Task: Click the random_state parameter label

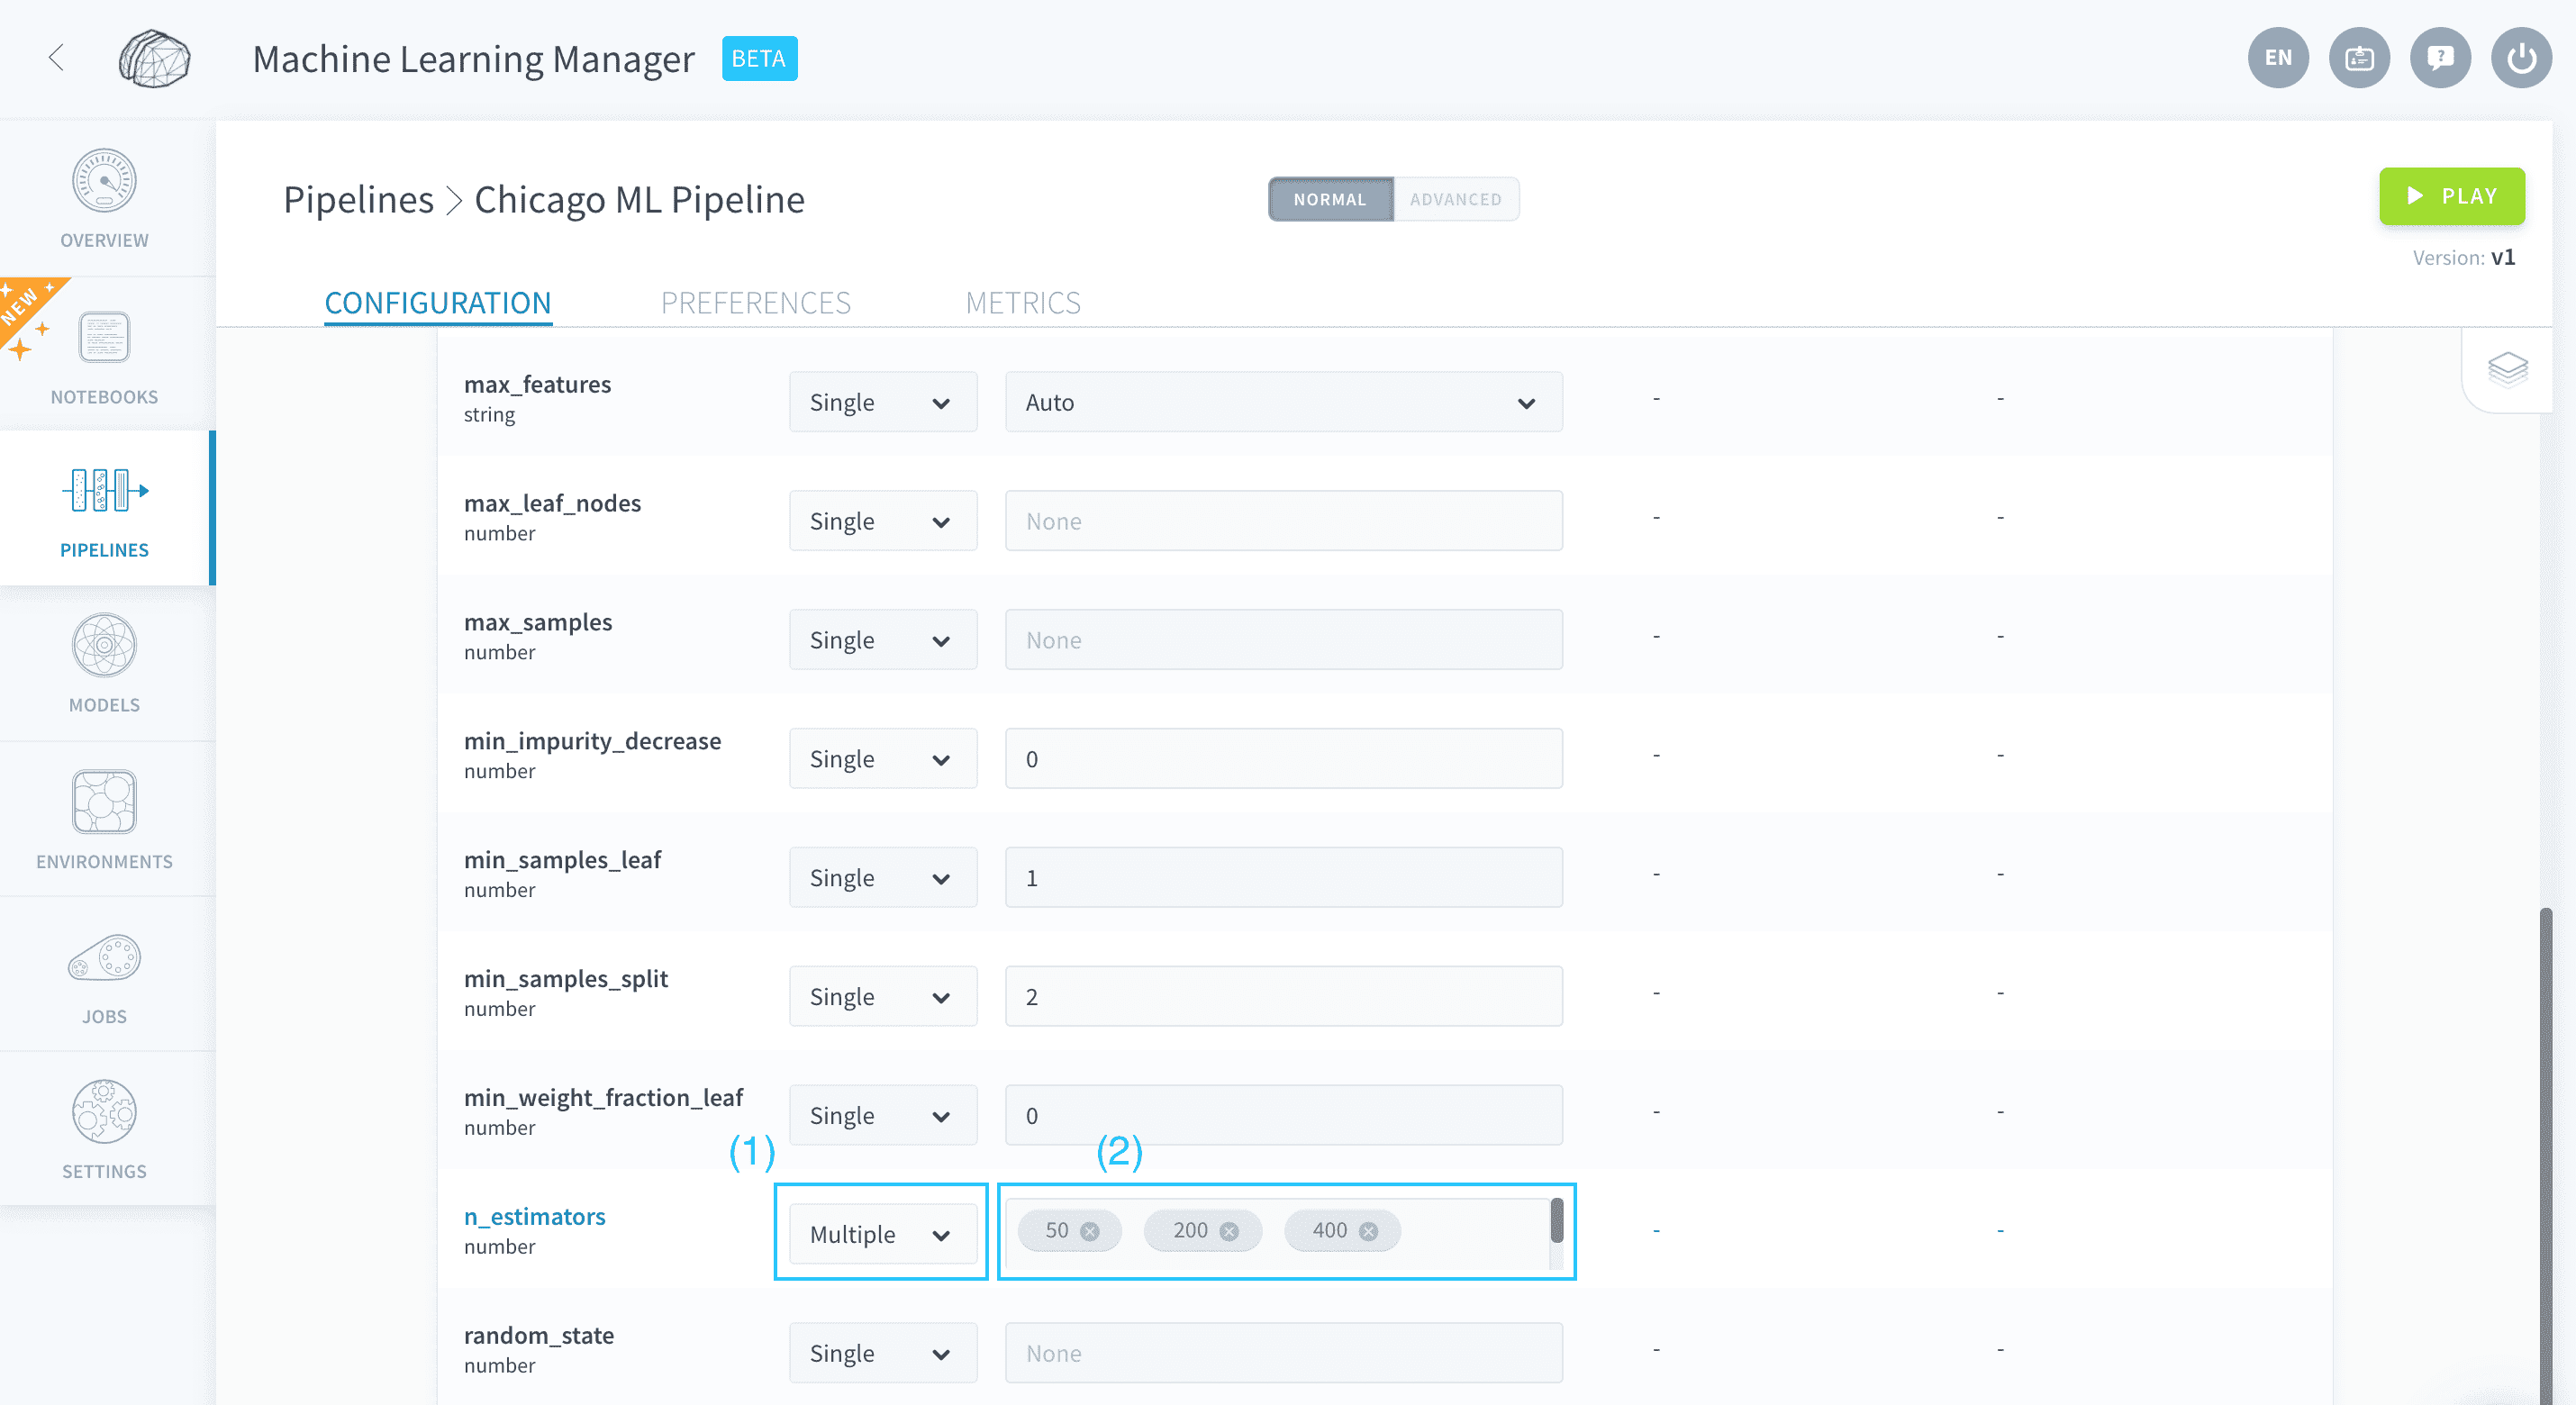Action: pos(539,1336)
